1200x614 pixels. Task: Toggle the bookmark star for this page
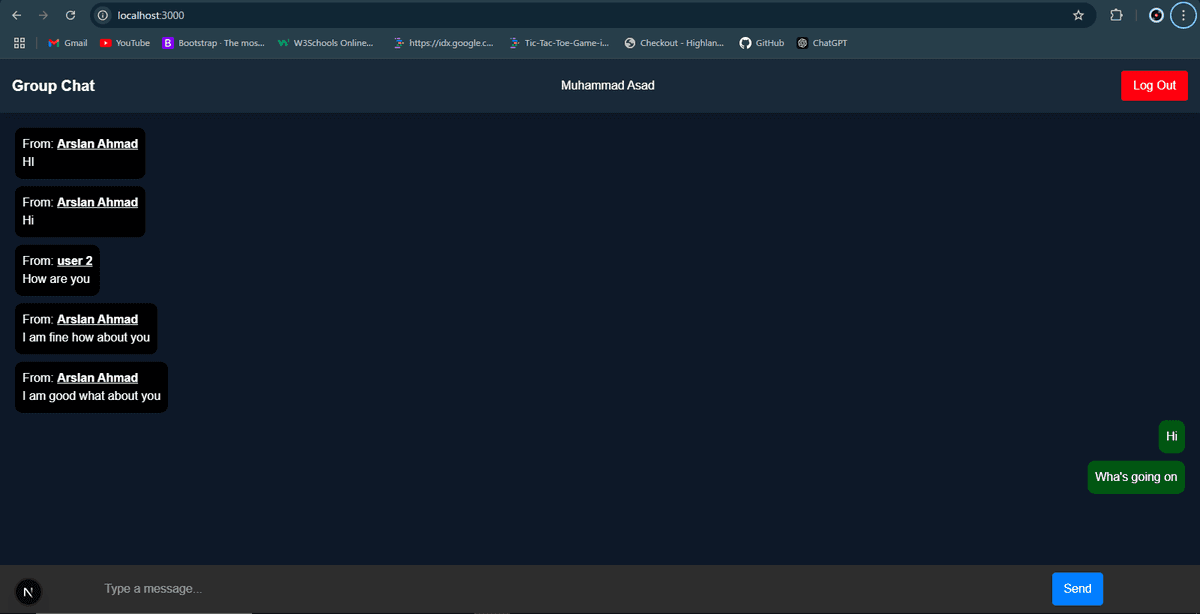1077,15
